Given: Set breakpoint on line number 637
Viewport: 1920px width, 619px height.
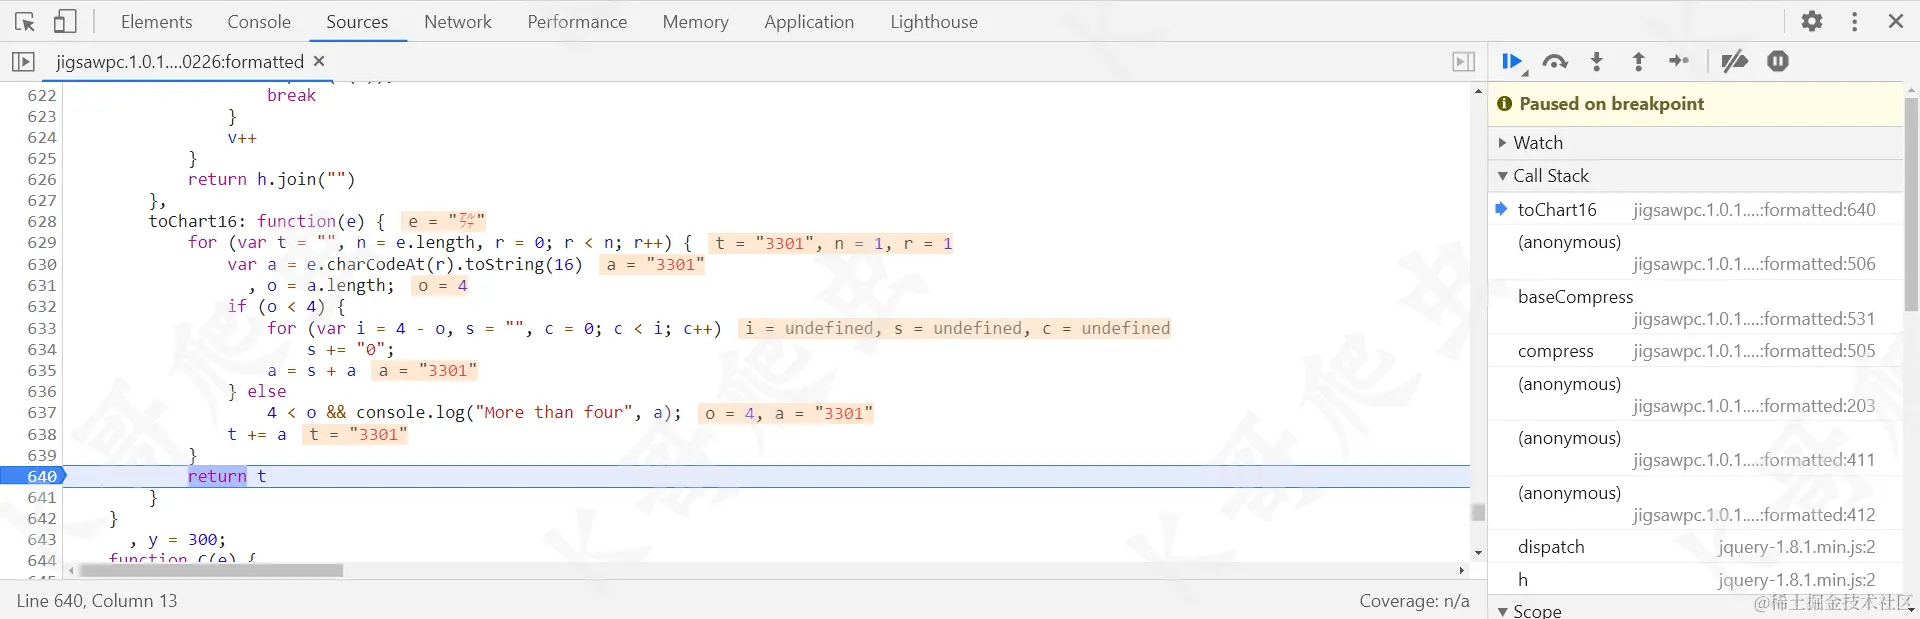Looking at the screenshot, I should tap(42, 413).
